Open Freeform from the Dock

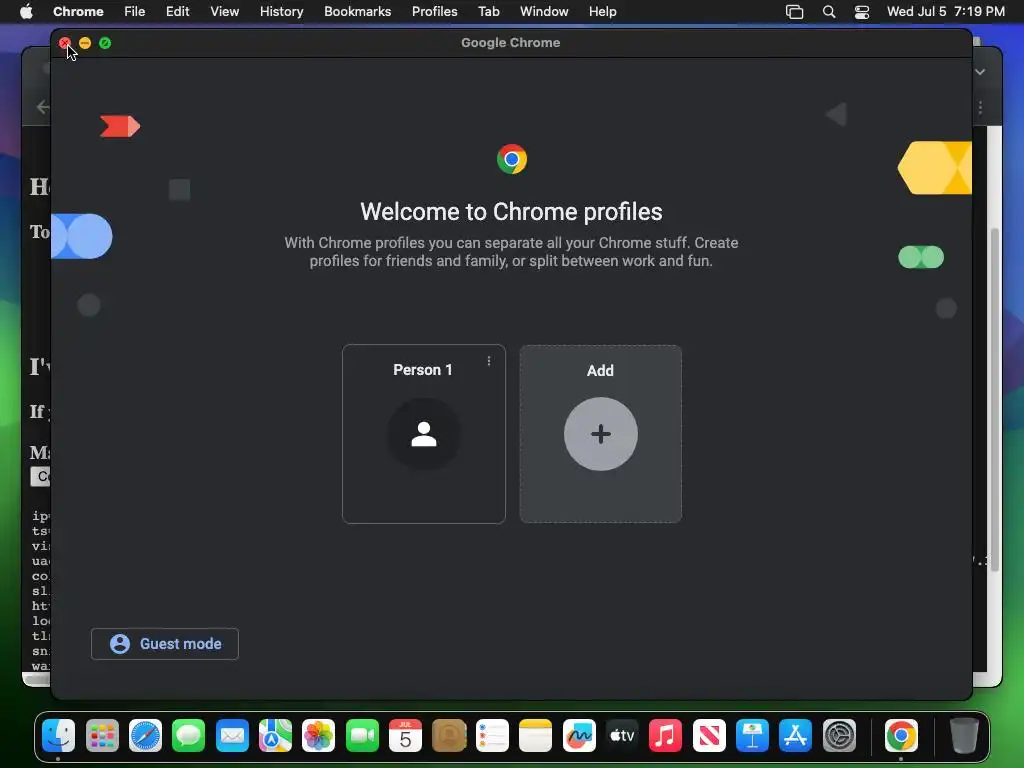tap(579, 736)
